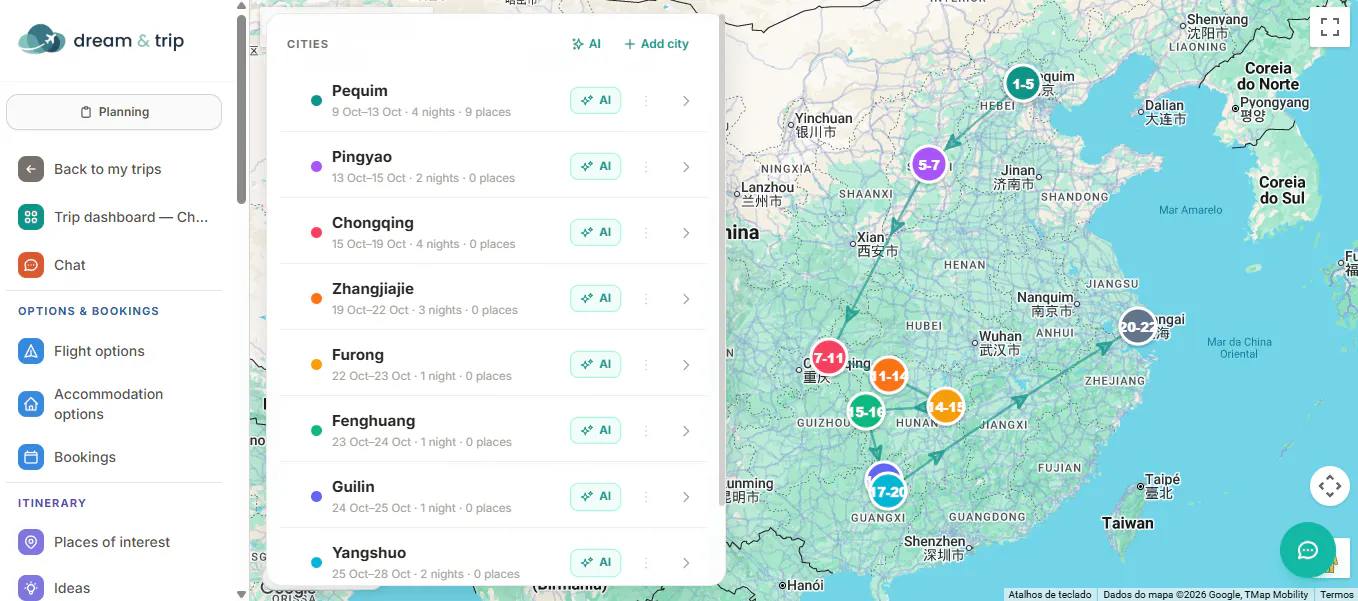Click the Chongqing red color dot
1358x601 pixels.
click(x=316, y=233)
